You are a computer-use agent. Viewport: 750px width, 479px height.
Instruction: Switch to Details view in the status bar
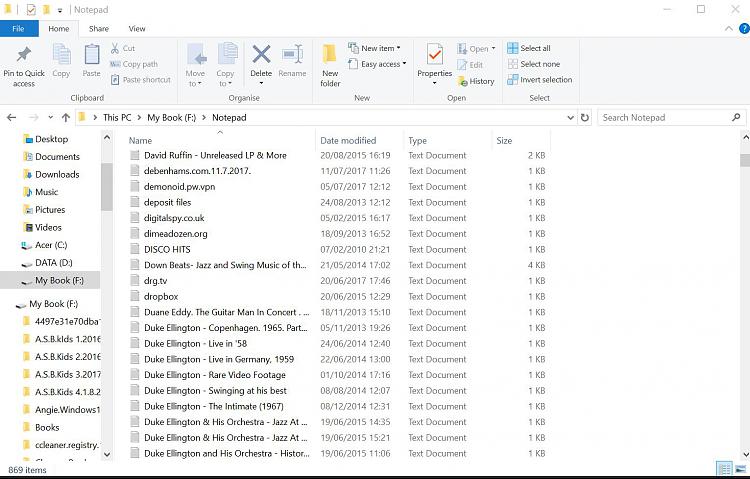coord(724,468)
